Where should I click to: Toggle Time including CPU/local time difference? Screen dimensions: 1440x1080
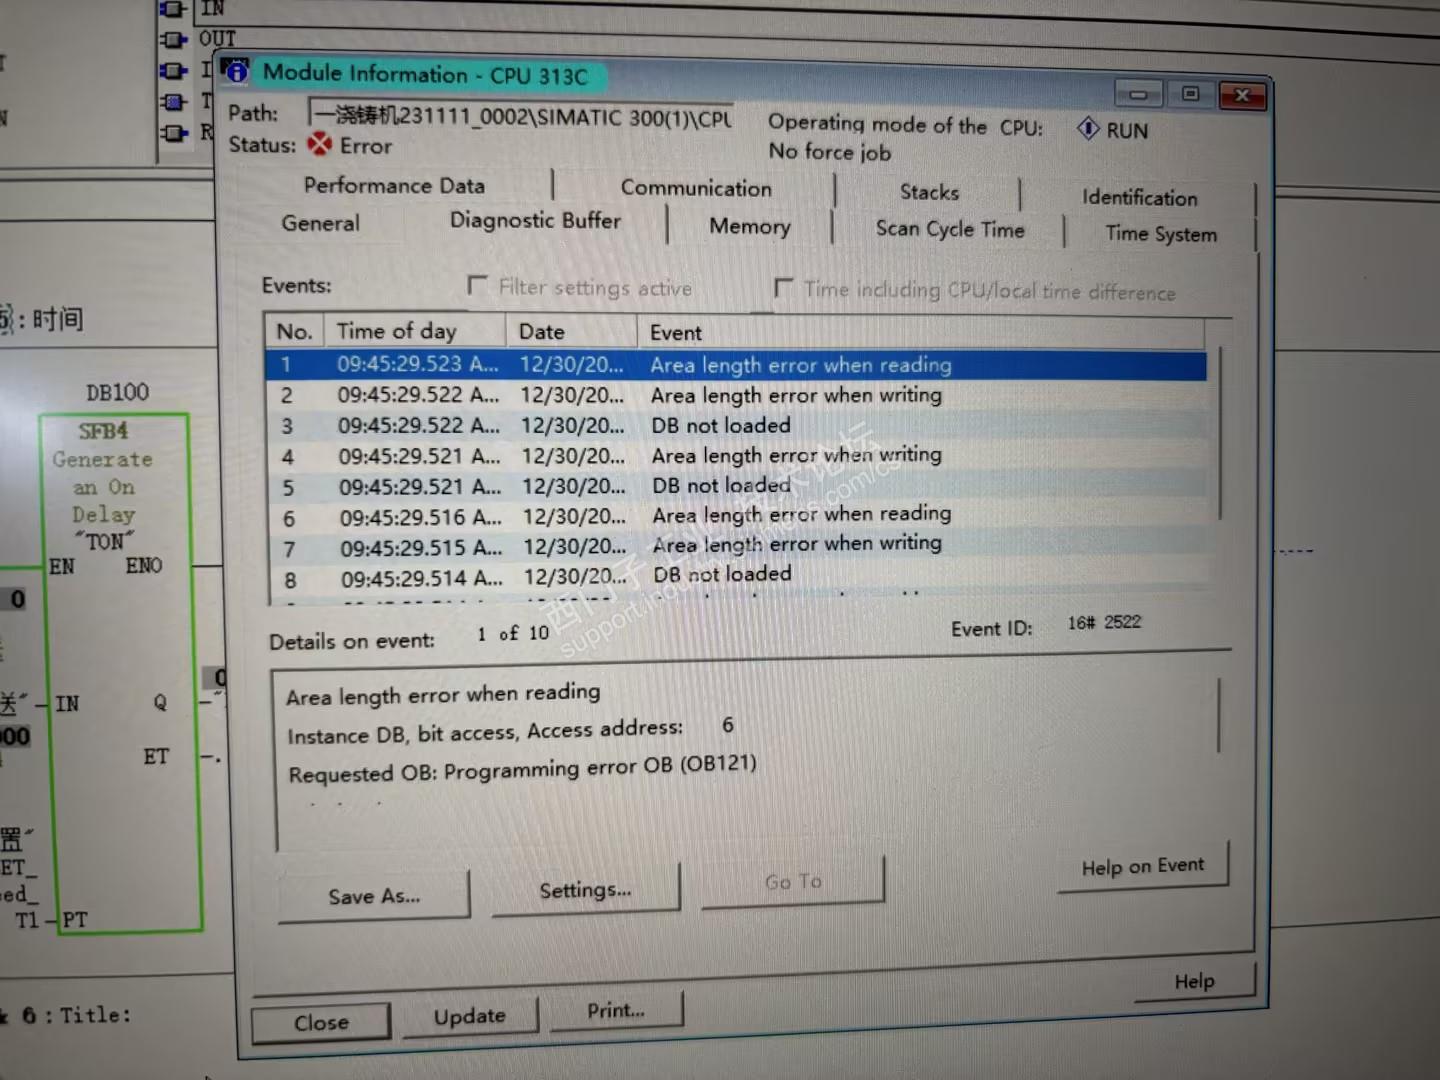point(784,288)
